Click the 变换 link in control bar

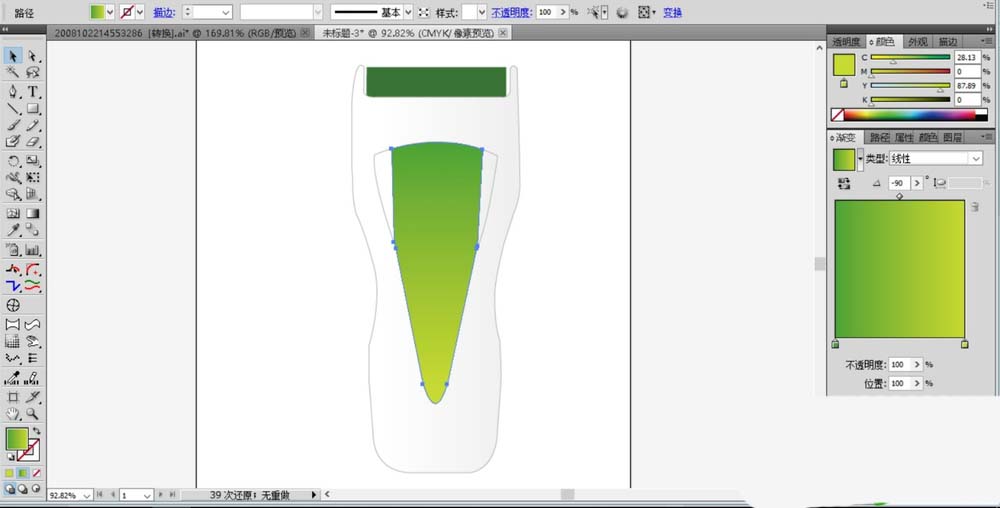(x=672, y=12)
